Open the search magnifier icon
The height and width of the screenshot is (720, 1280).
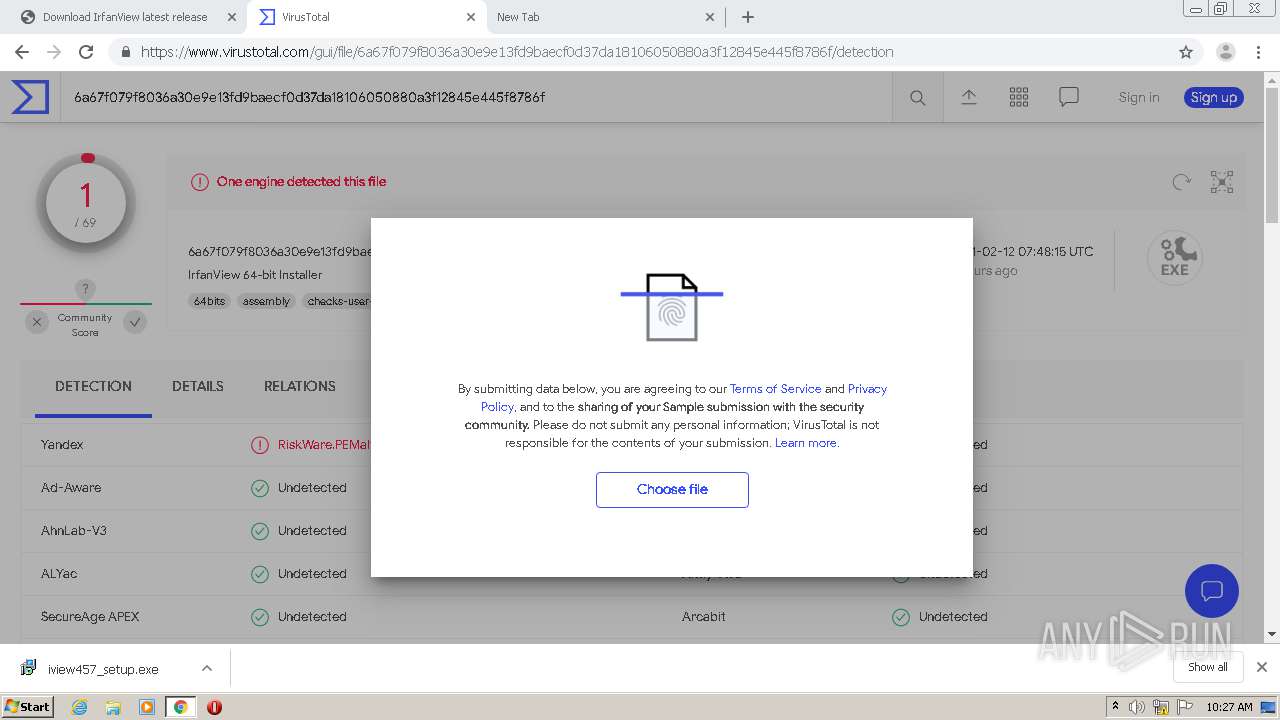(917, 97)
